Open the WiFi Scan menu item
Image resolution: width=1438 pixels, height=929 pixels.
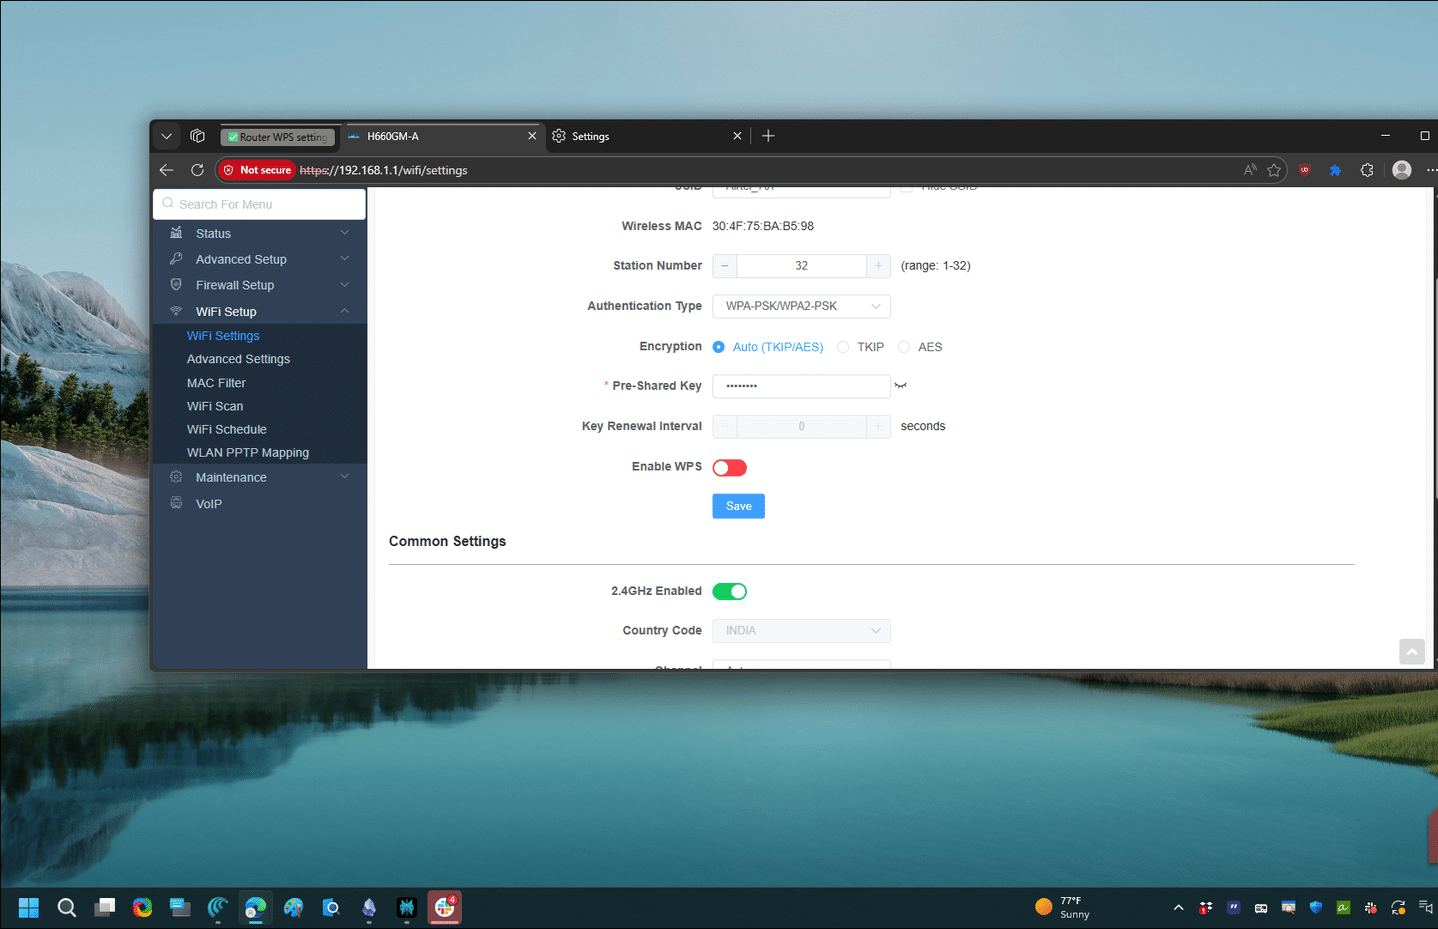(x=215, y=406)
